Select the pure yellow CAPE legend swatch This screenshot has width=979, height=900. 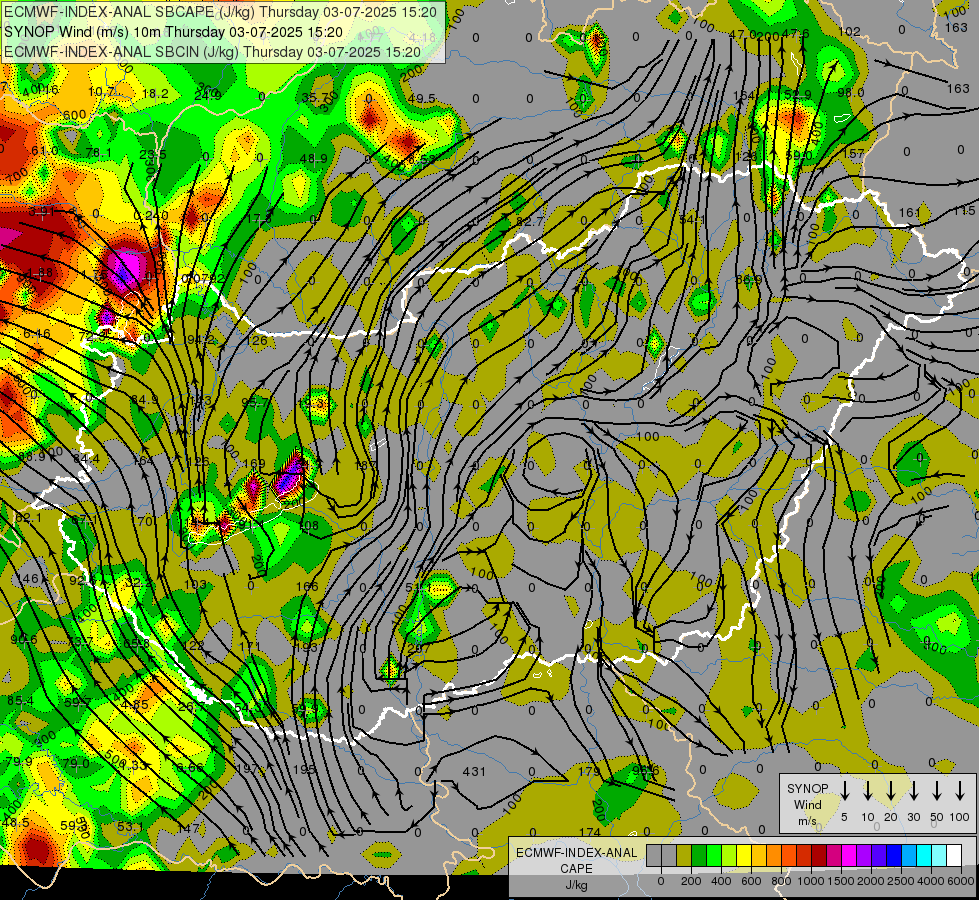[x=744, y=856]
